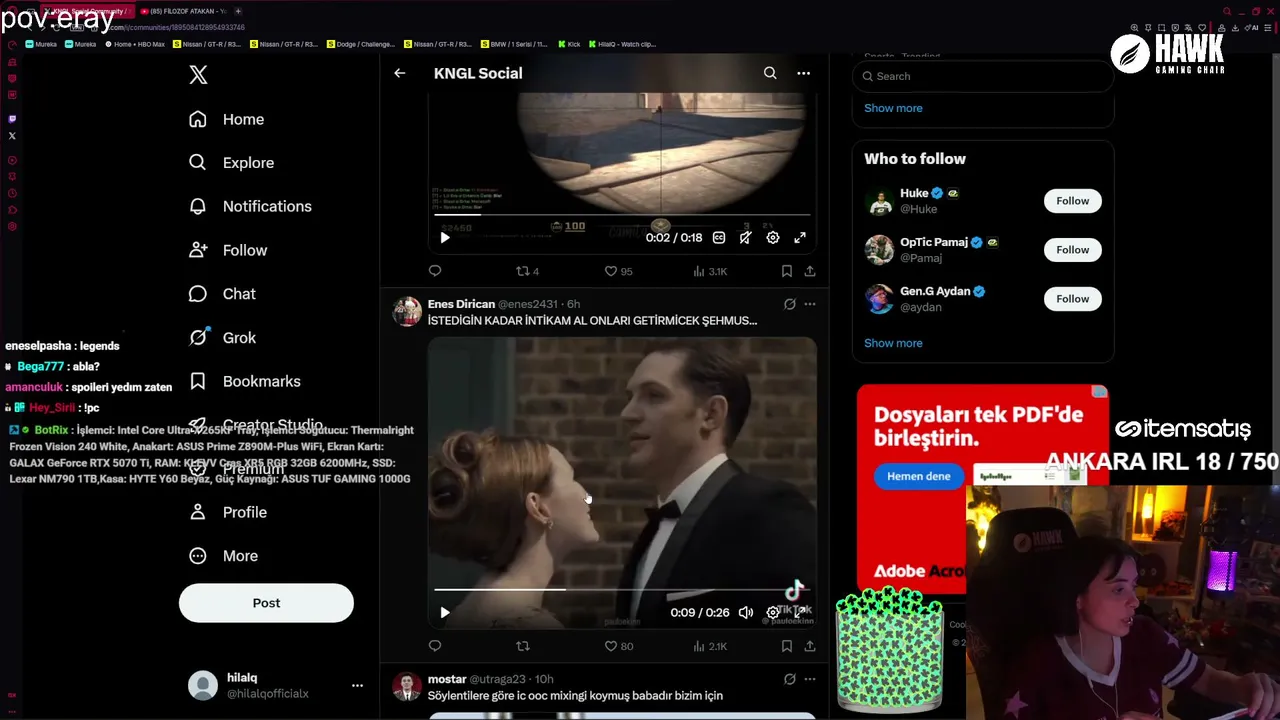Repost Enes Dirican's video post
The width and height of the screenshot is (1280, 720).
click(522, 646)
